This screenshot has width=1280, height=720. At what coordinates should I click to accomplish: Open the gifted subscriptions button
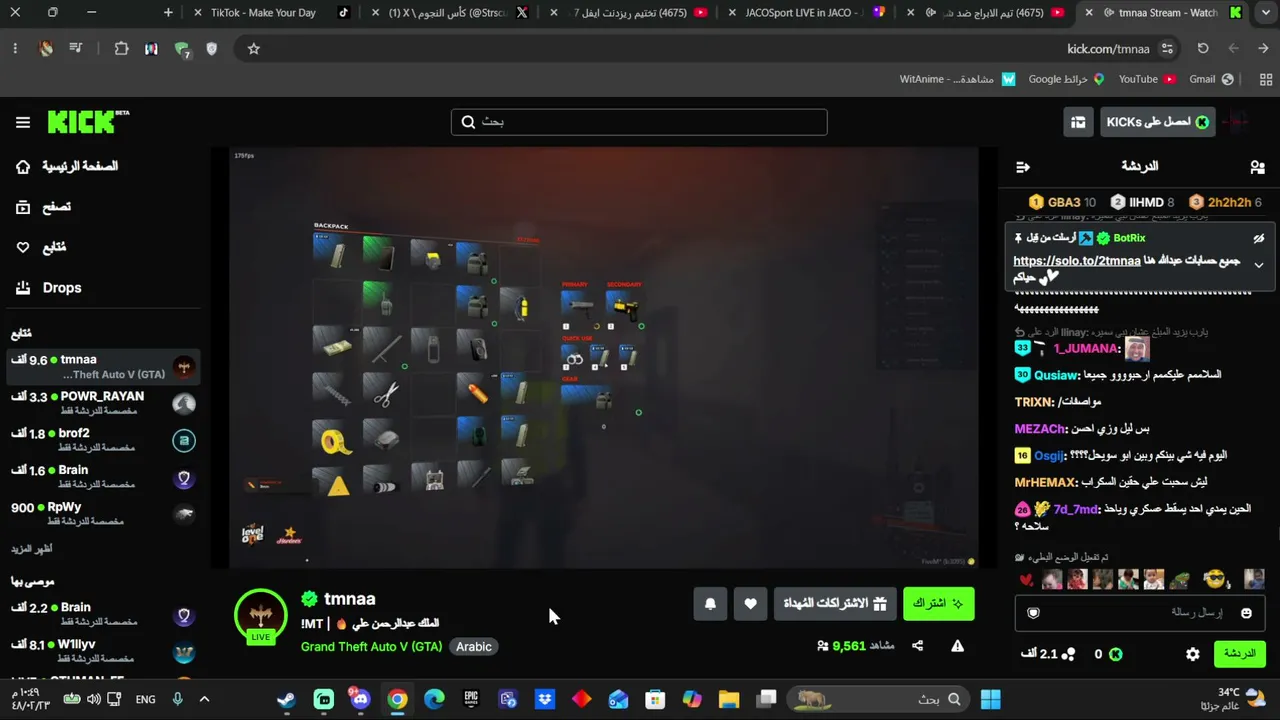tap(834, 603)
